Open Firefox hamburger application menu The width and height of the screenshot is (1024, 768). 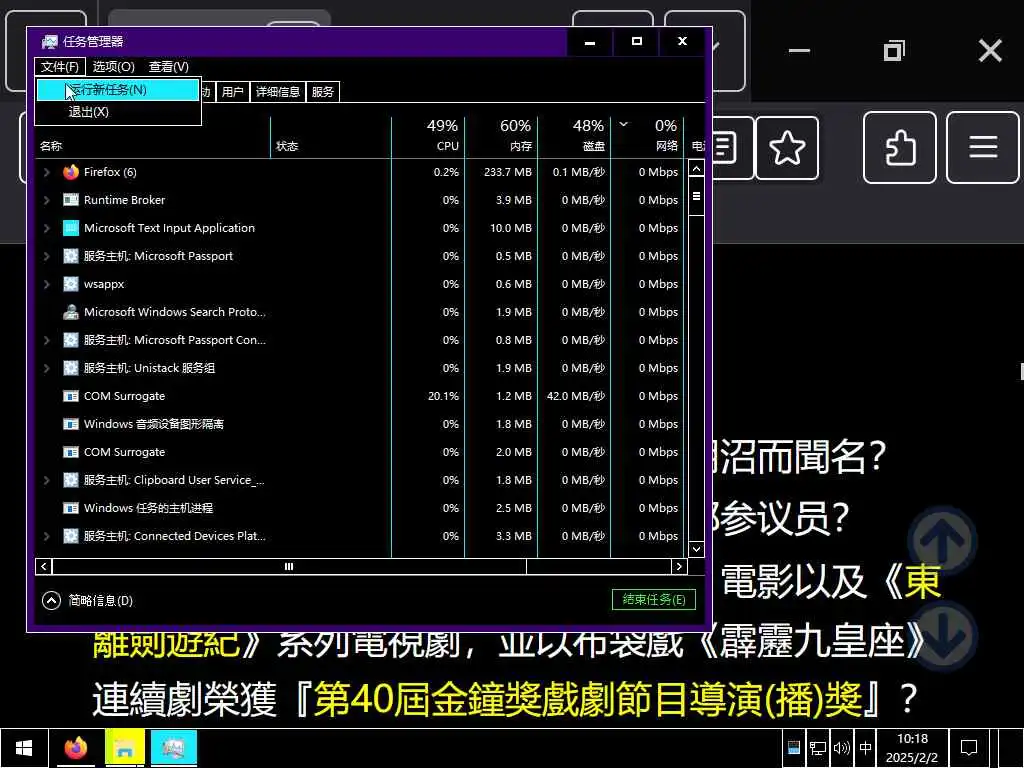click(983, 148)
